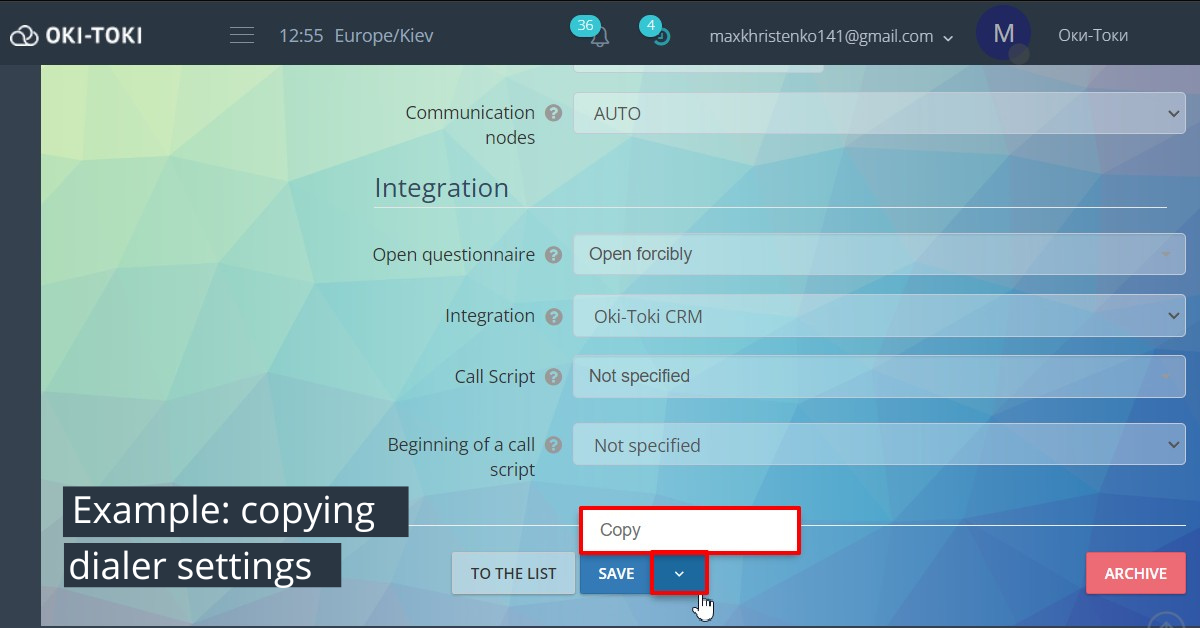The height and width of the screenshot is (628, 1200).
Task: Open the account email dropdown menu
Action: coord(831,36)
